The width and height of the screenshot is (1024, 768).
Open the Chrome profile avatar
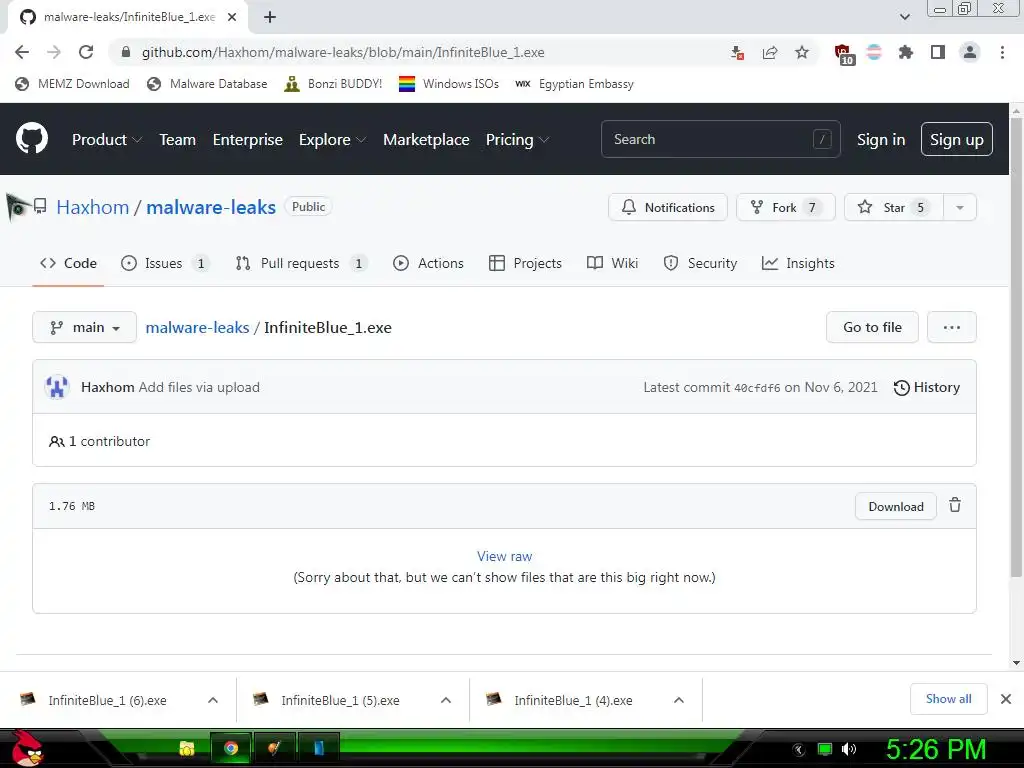(970, 52)
